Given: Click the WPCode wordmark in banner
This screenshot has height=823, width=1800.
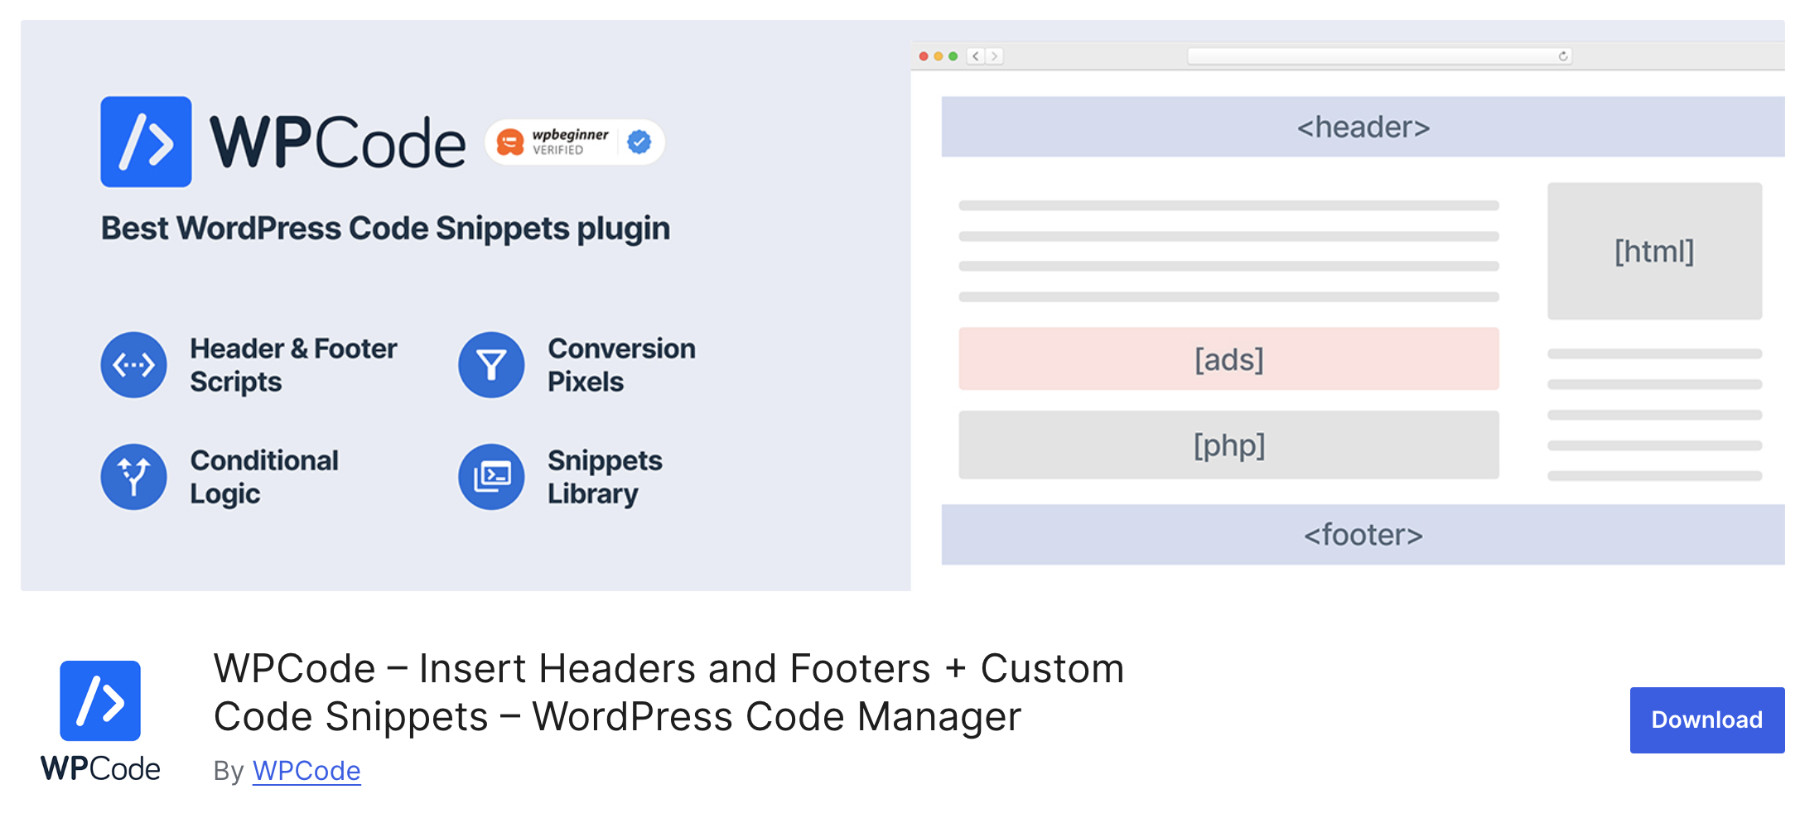Looking at the screenshot, I should click(x=338, y=142).
